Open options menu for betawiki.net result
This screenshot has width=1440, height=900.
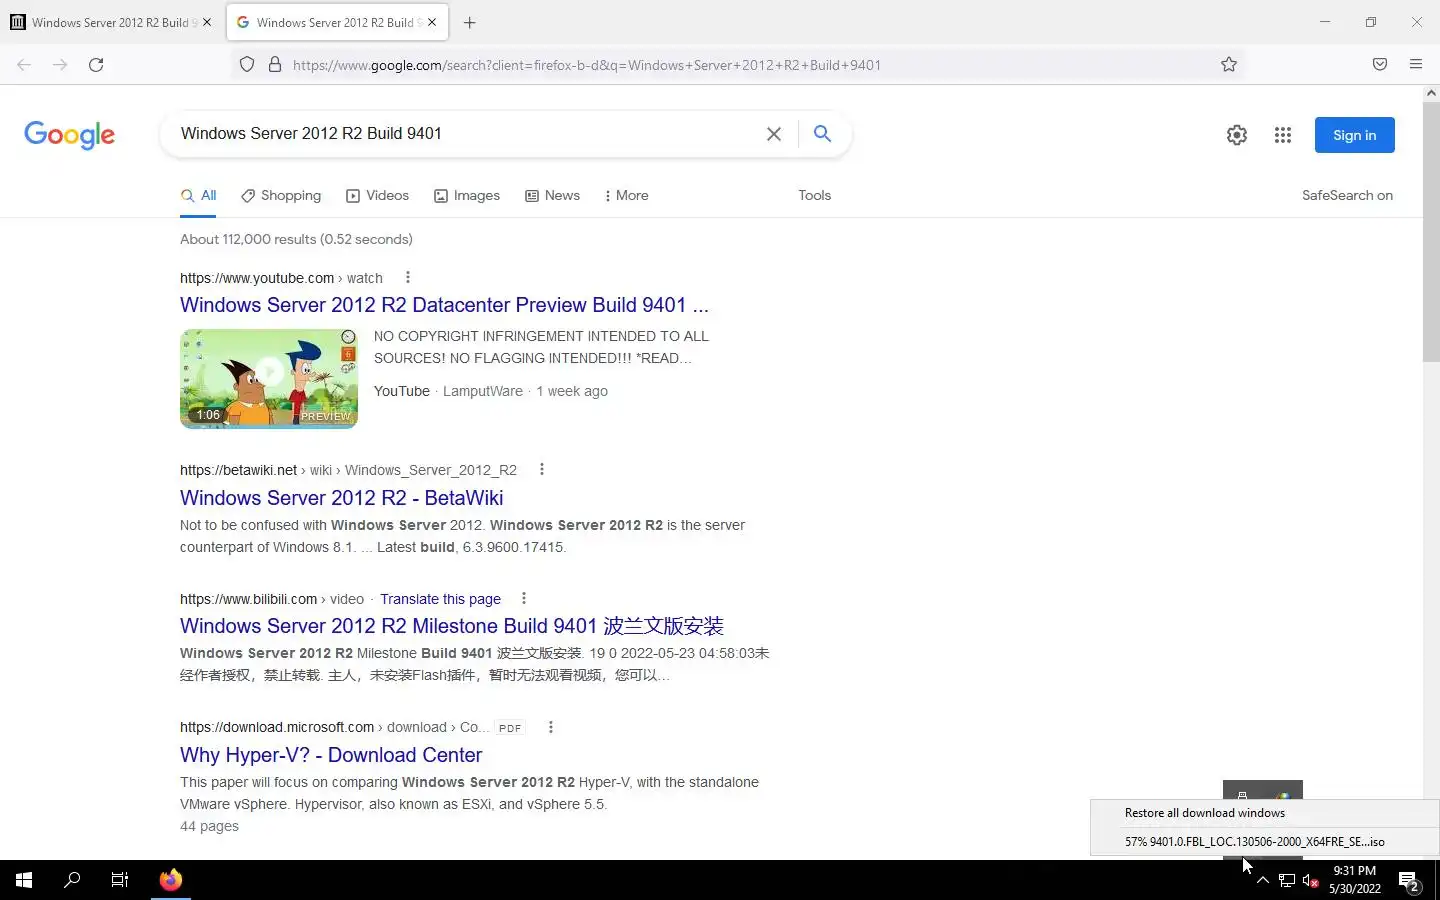[542, 470]
